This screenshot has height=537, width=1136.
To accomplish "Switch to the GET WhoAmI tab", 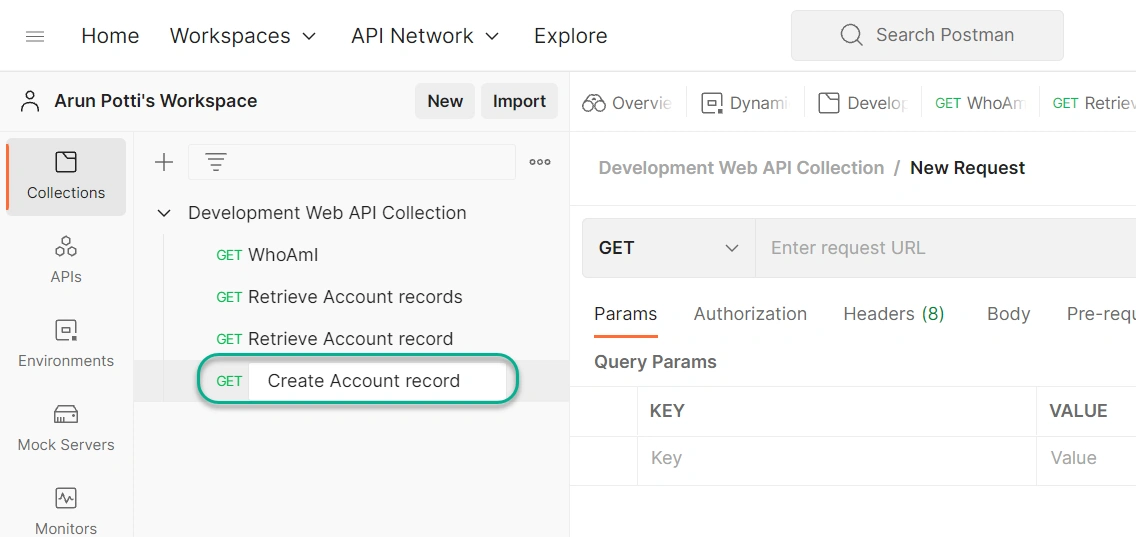I will pyautogui.click(x=980, y=103).
